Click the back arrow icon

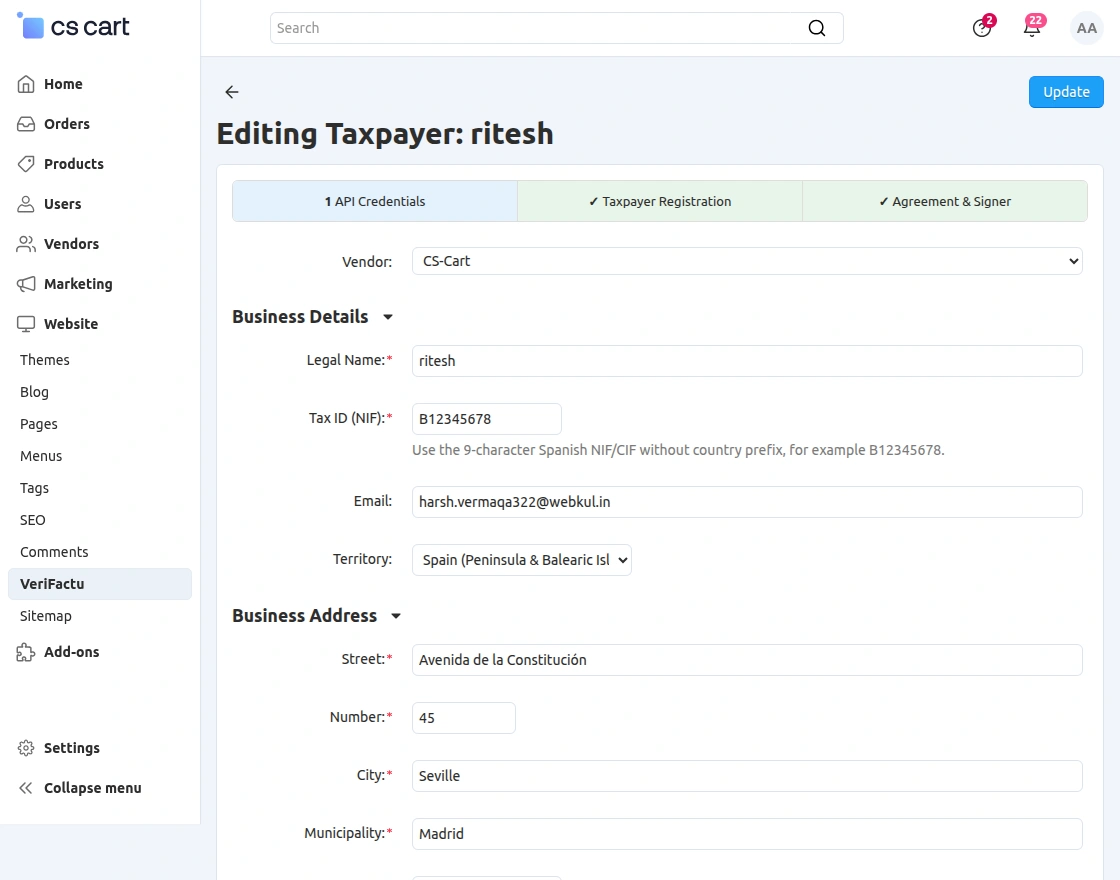click(231, 91)
